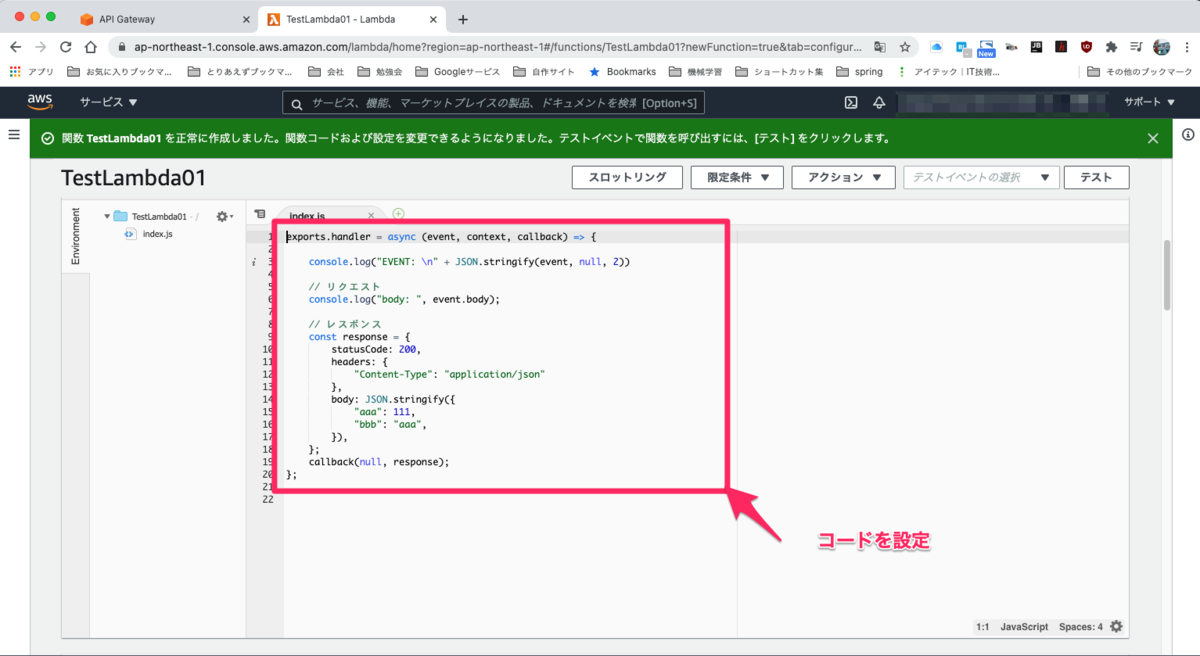Bookmark this page with star icon
Viewport: 1200px width, 656px height.
point(905,47)
